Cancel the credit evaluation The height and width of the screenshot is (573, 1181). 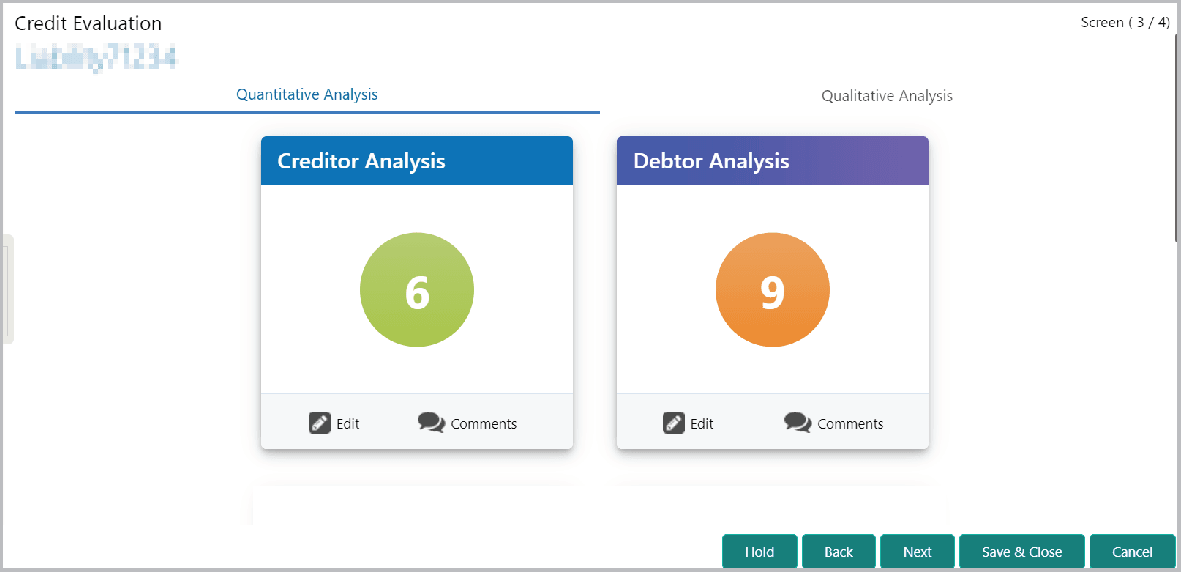pos(1132,552)
